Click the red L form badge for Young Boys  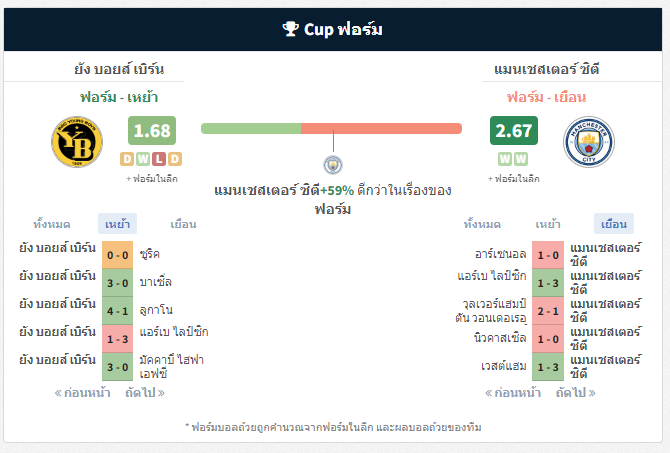coord(159,159)
